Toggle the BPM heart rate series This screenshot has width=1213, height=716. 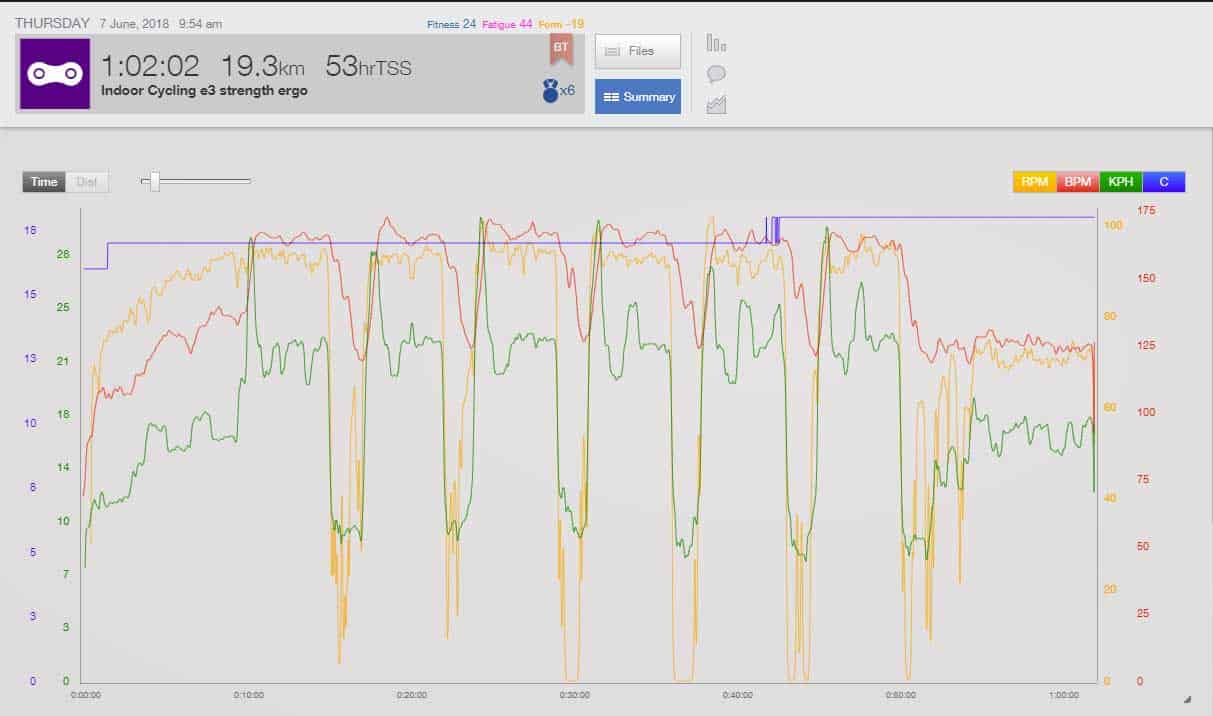(1078, 182)
